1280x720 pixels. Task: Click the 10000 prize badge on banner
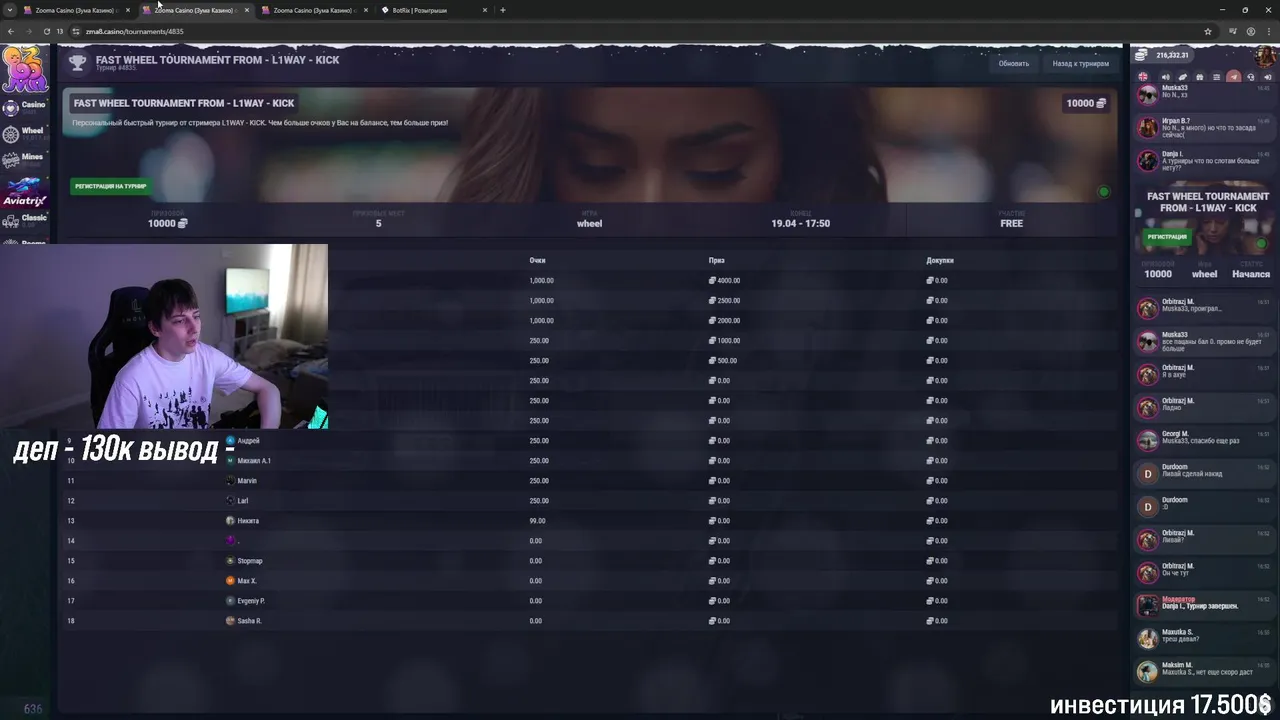[1086, 103]
